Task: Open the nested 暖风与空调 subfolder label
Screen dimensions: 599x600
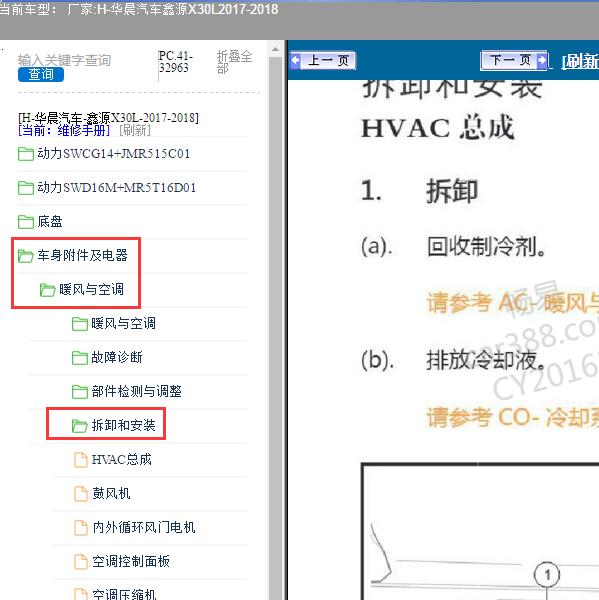Action: click(x=123, y=323)
